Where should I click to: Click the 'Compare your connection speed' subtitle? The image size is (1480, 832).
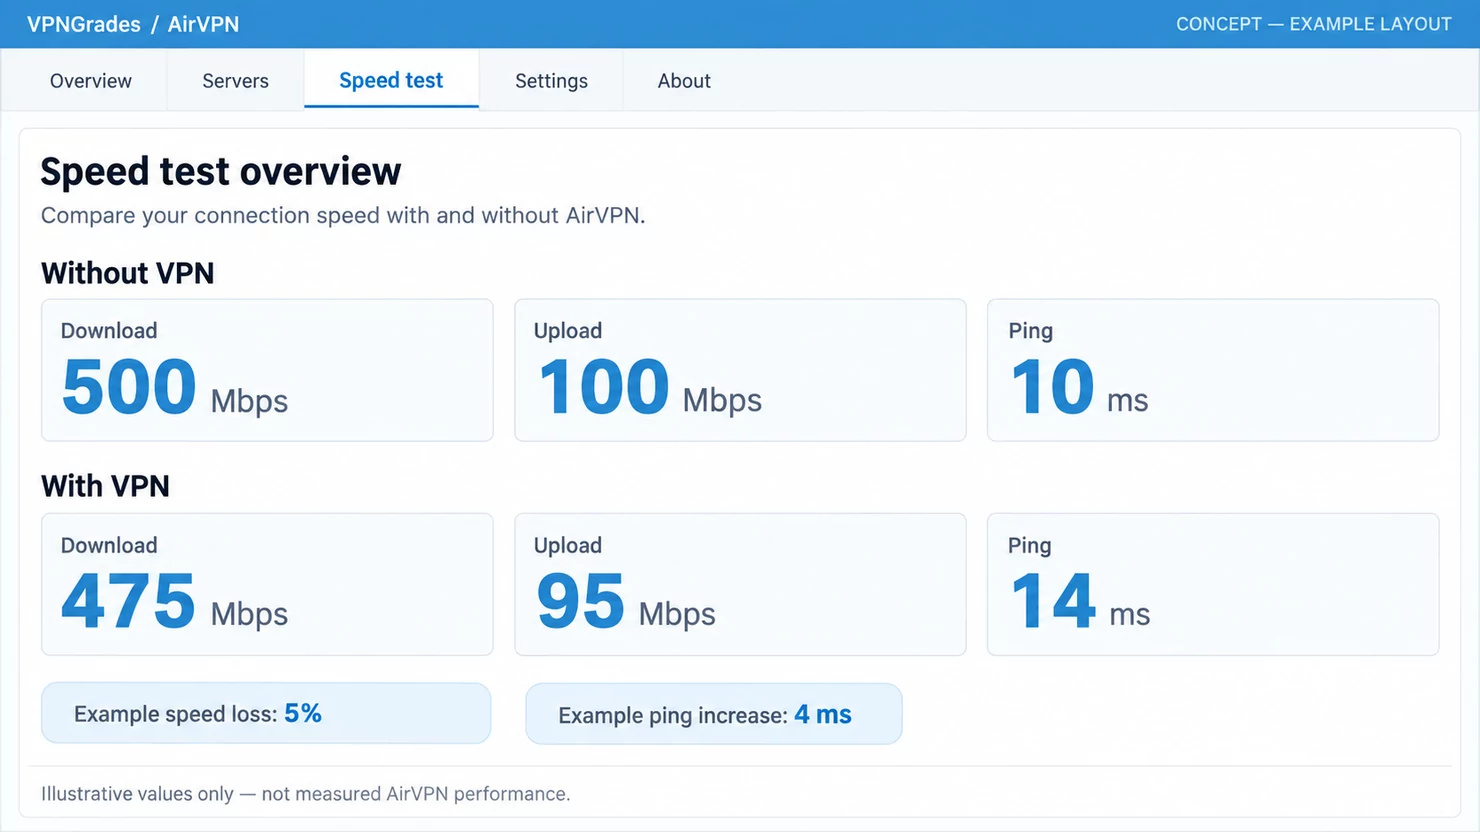click(x=343, y=215)
